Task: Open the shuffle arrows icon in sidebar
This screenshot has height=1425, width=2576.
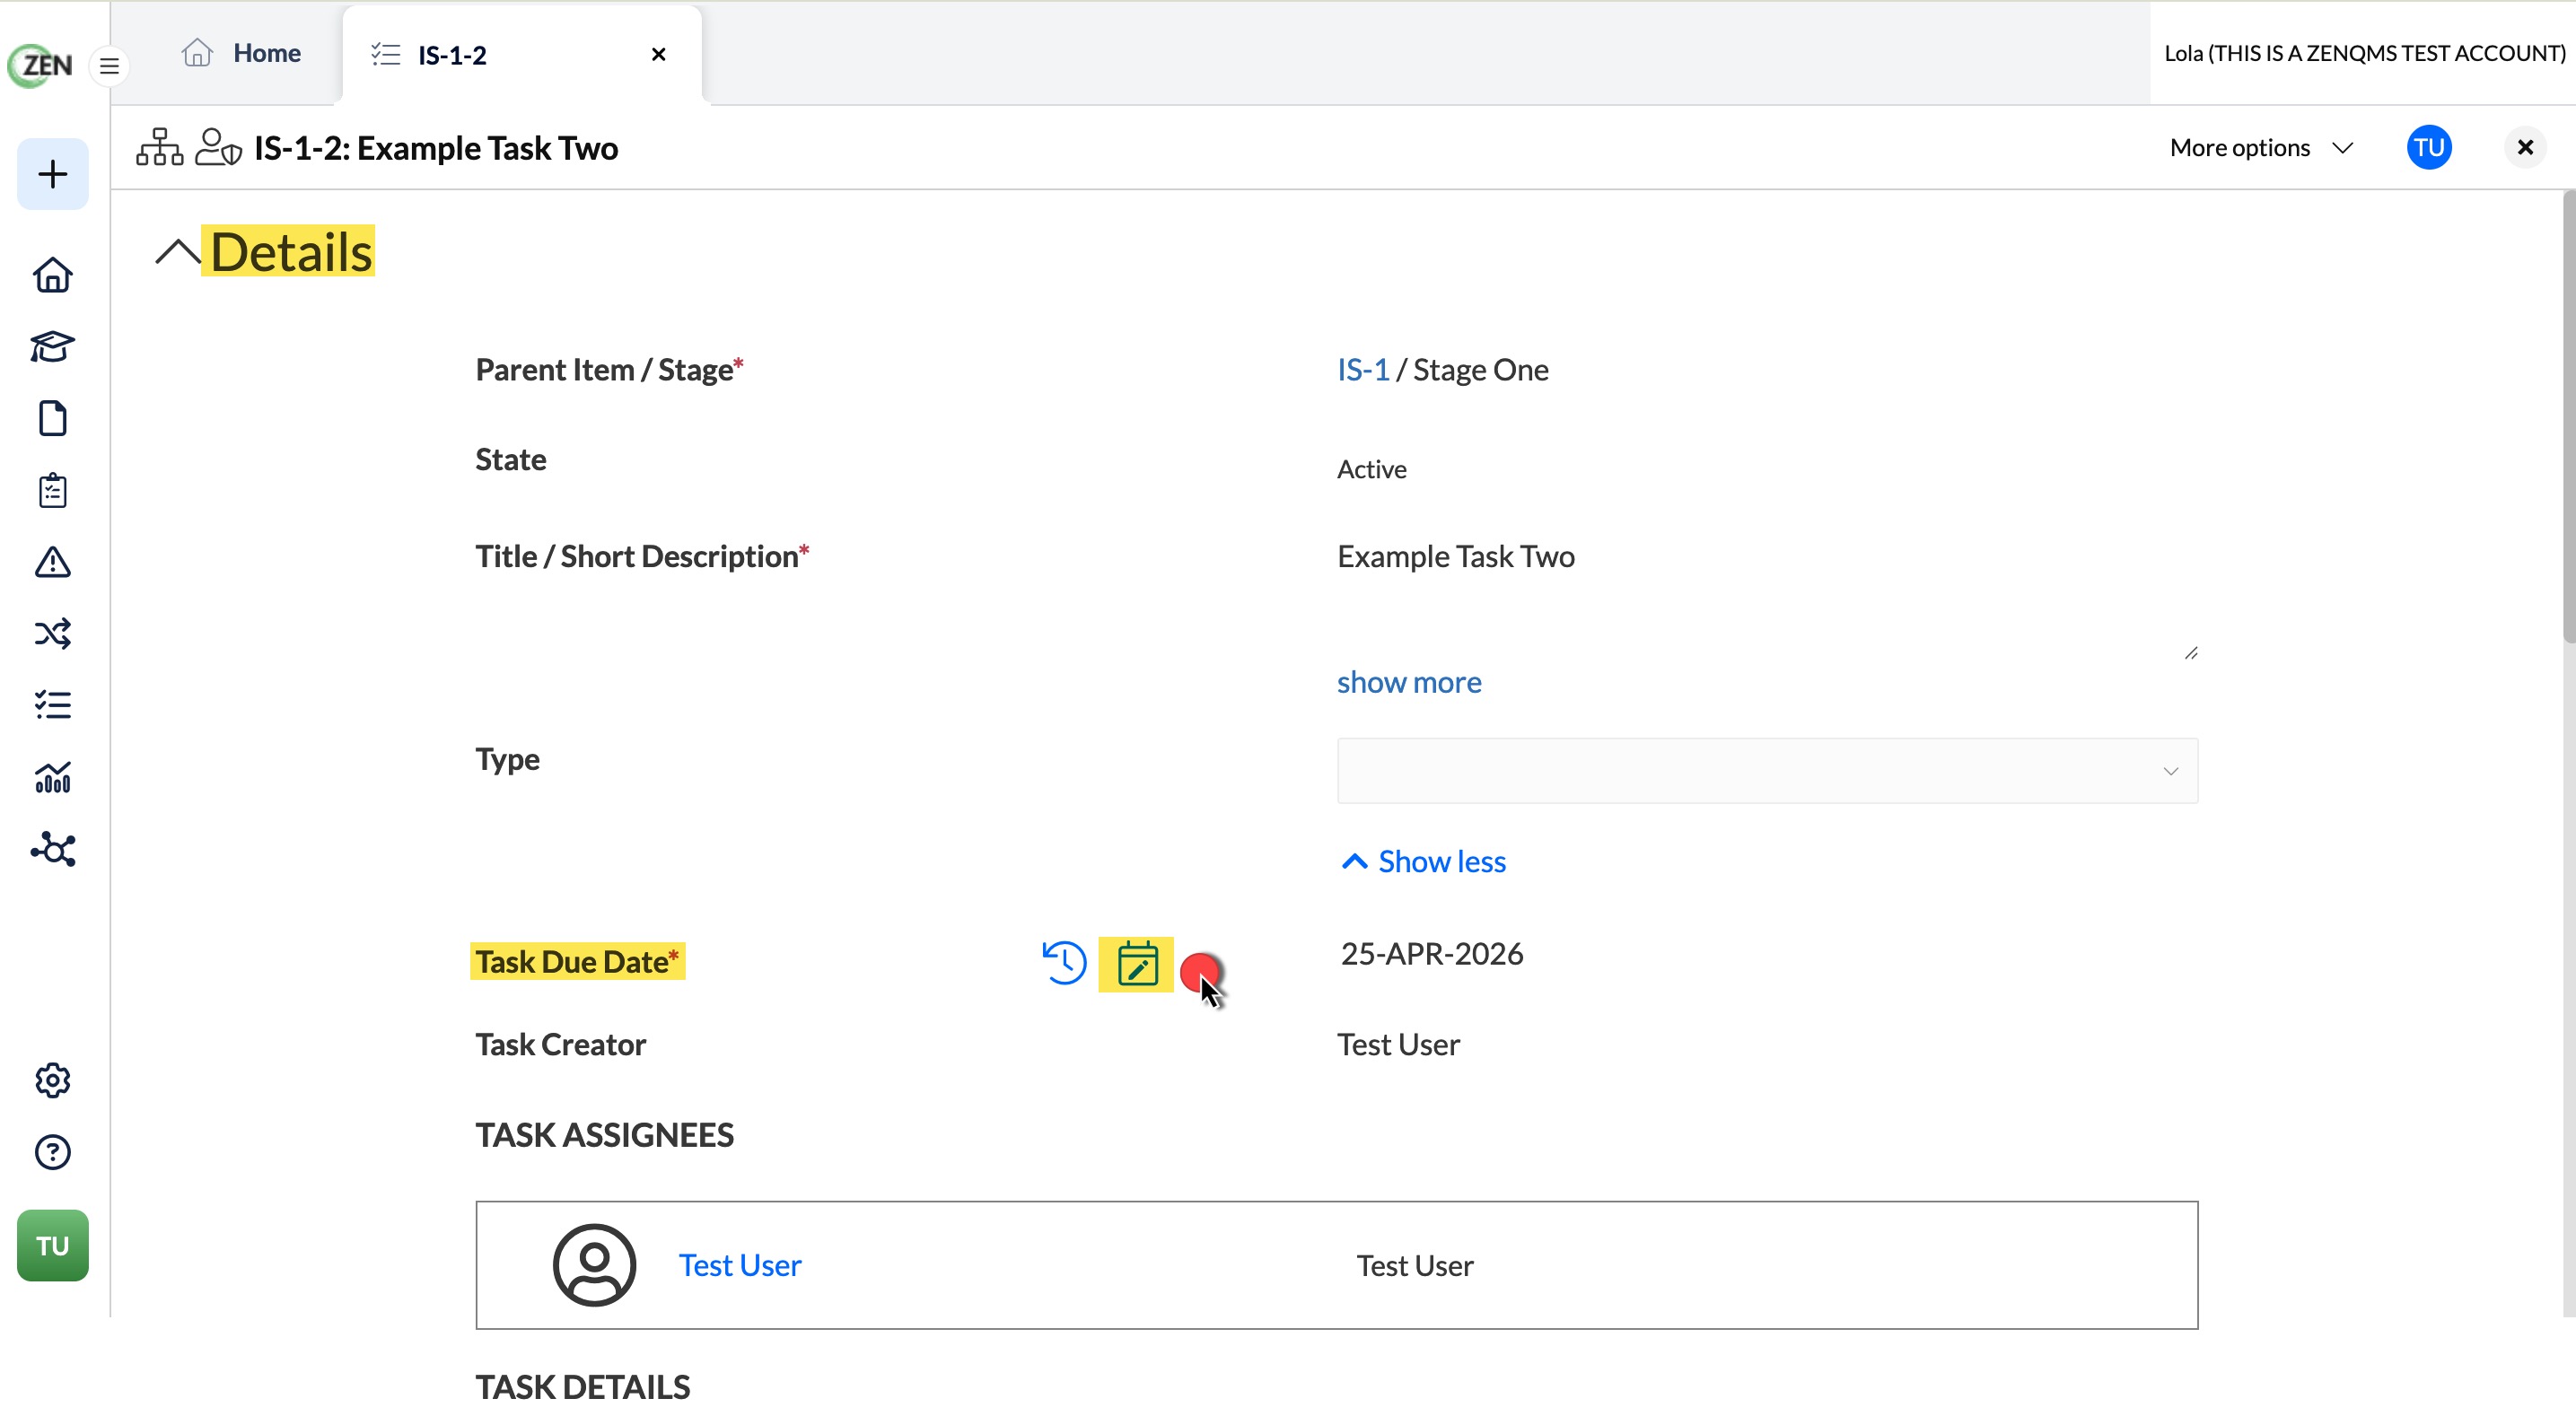Action: click(53, 633)
